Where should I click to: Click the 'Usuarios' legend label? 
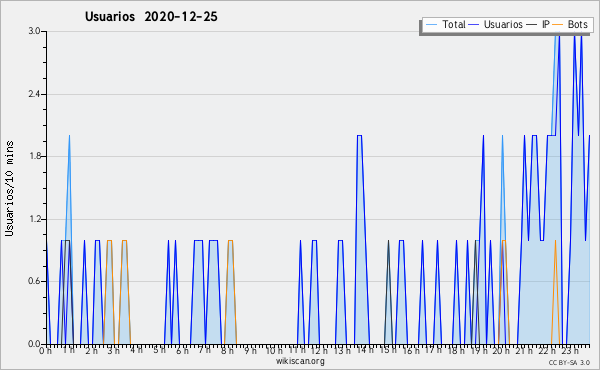[503, 24]
